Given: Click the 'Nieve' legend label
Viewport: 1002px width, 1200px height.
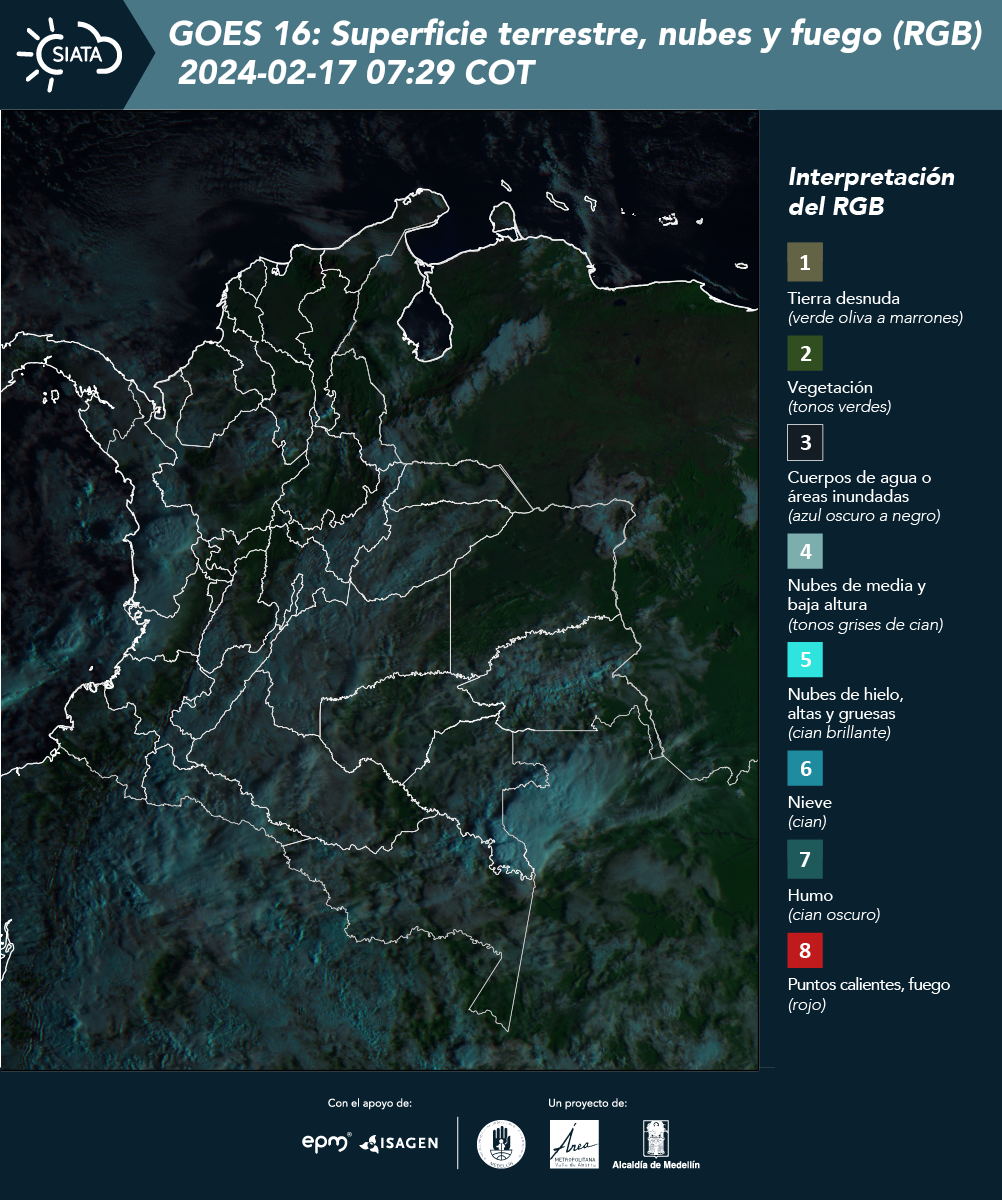Looking at the screenshot, I should coord(810,802).
